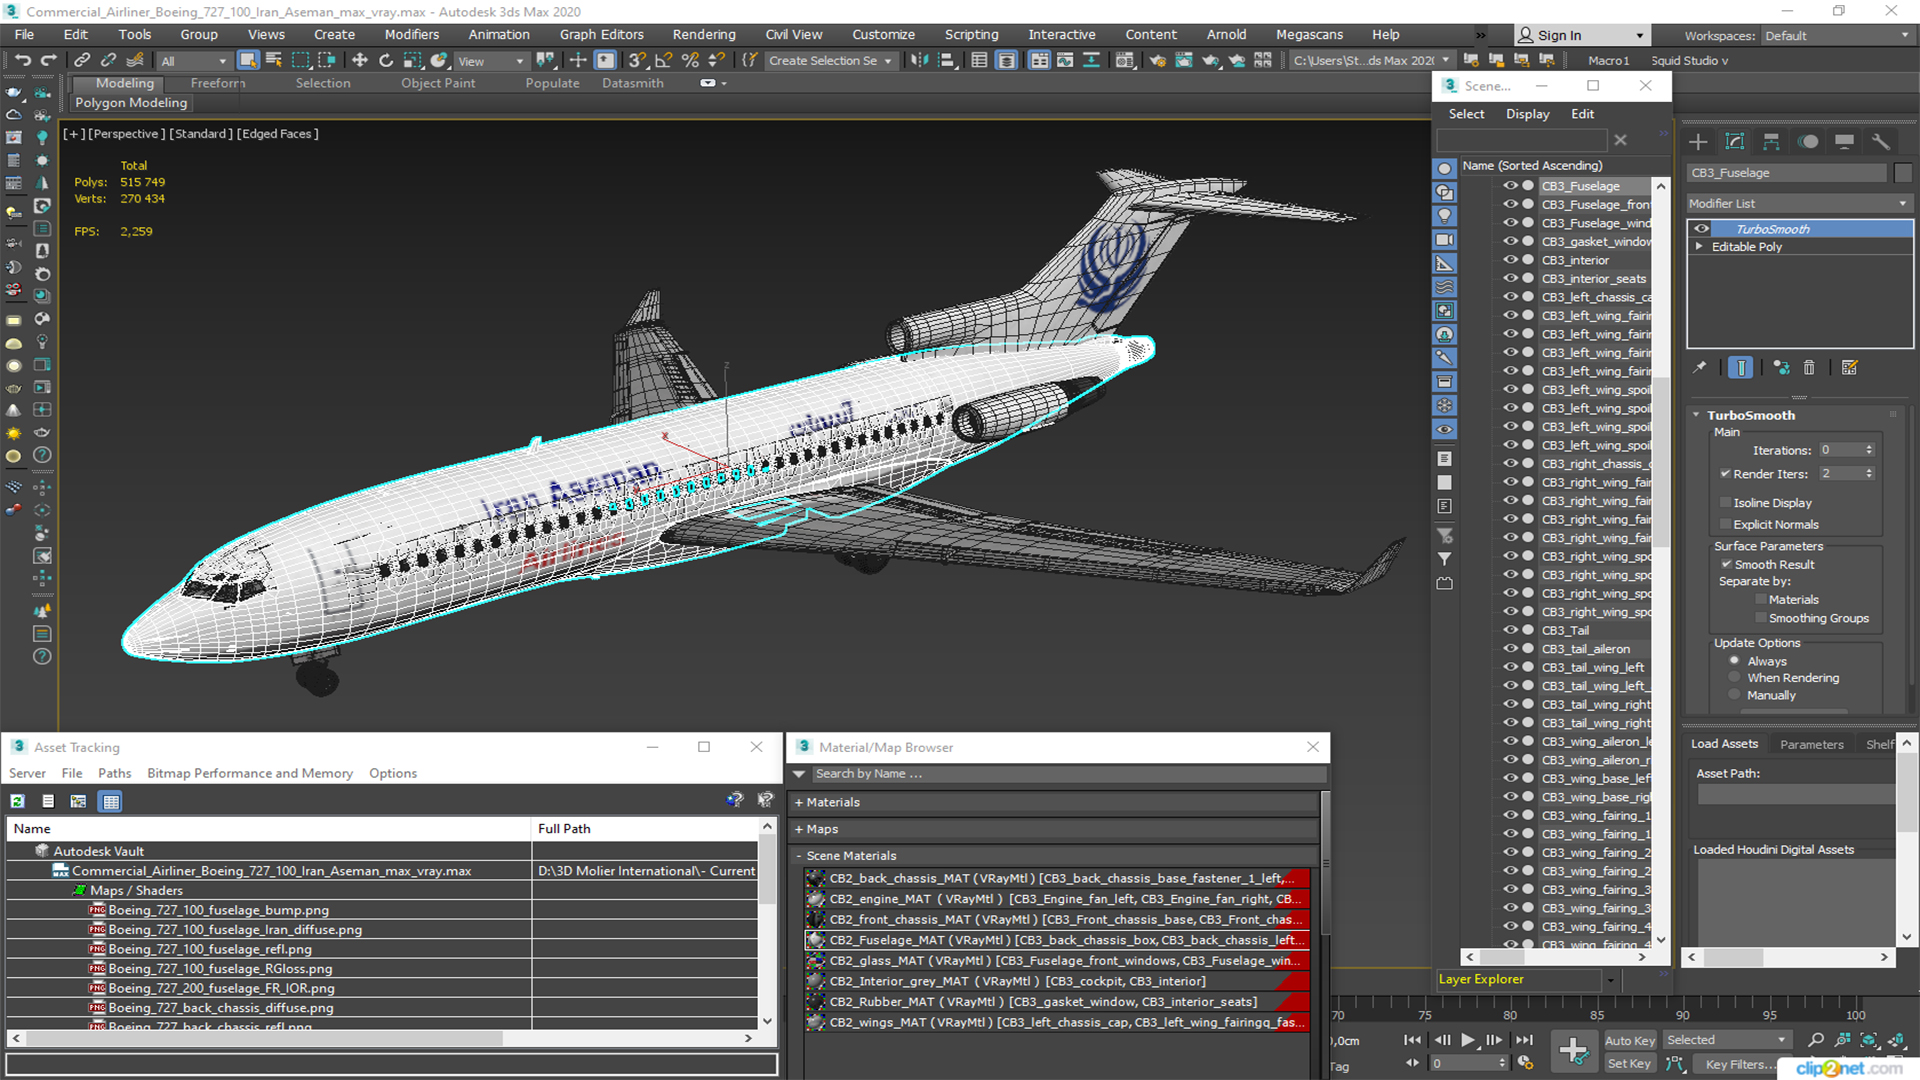This screenshot has width=1920, height=1080.
Task: Enable Explicit Normals checkbox
Action: click(1725, 525)
